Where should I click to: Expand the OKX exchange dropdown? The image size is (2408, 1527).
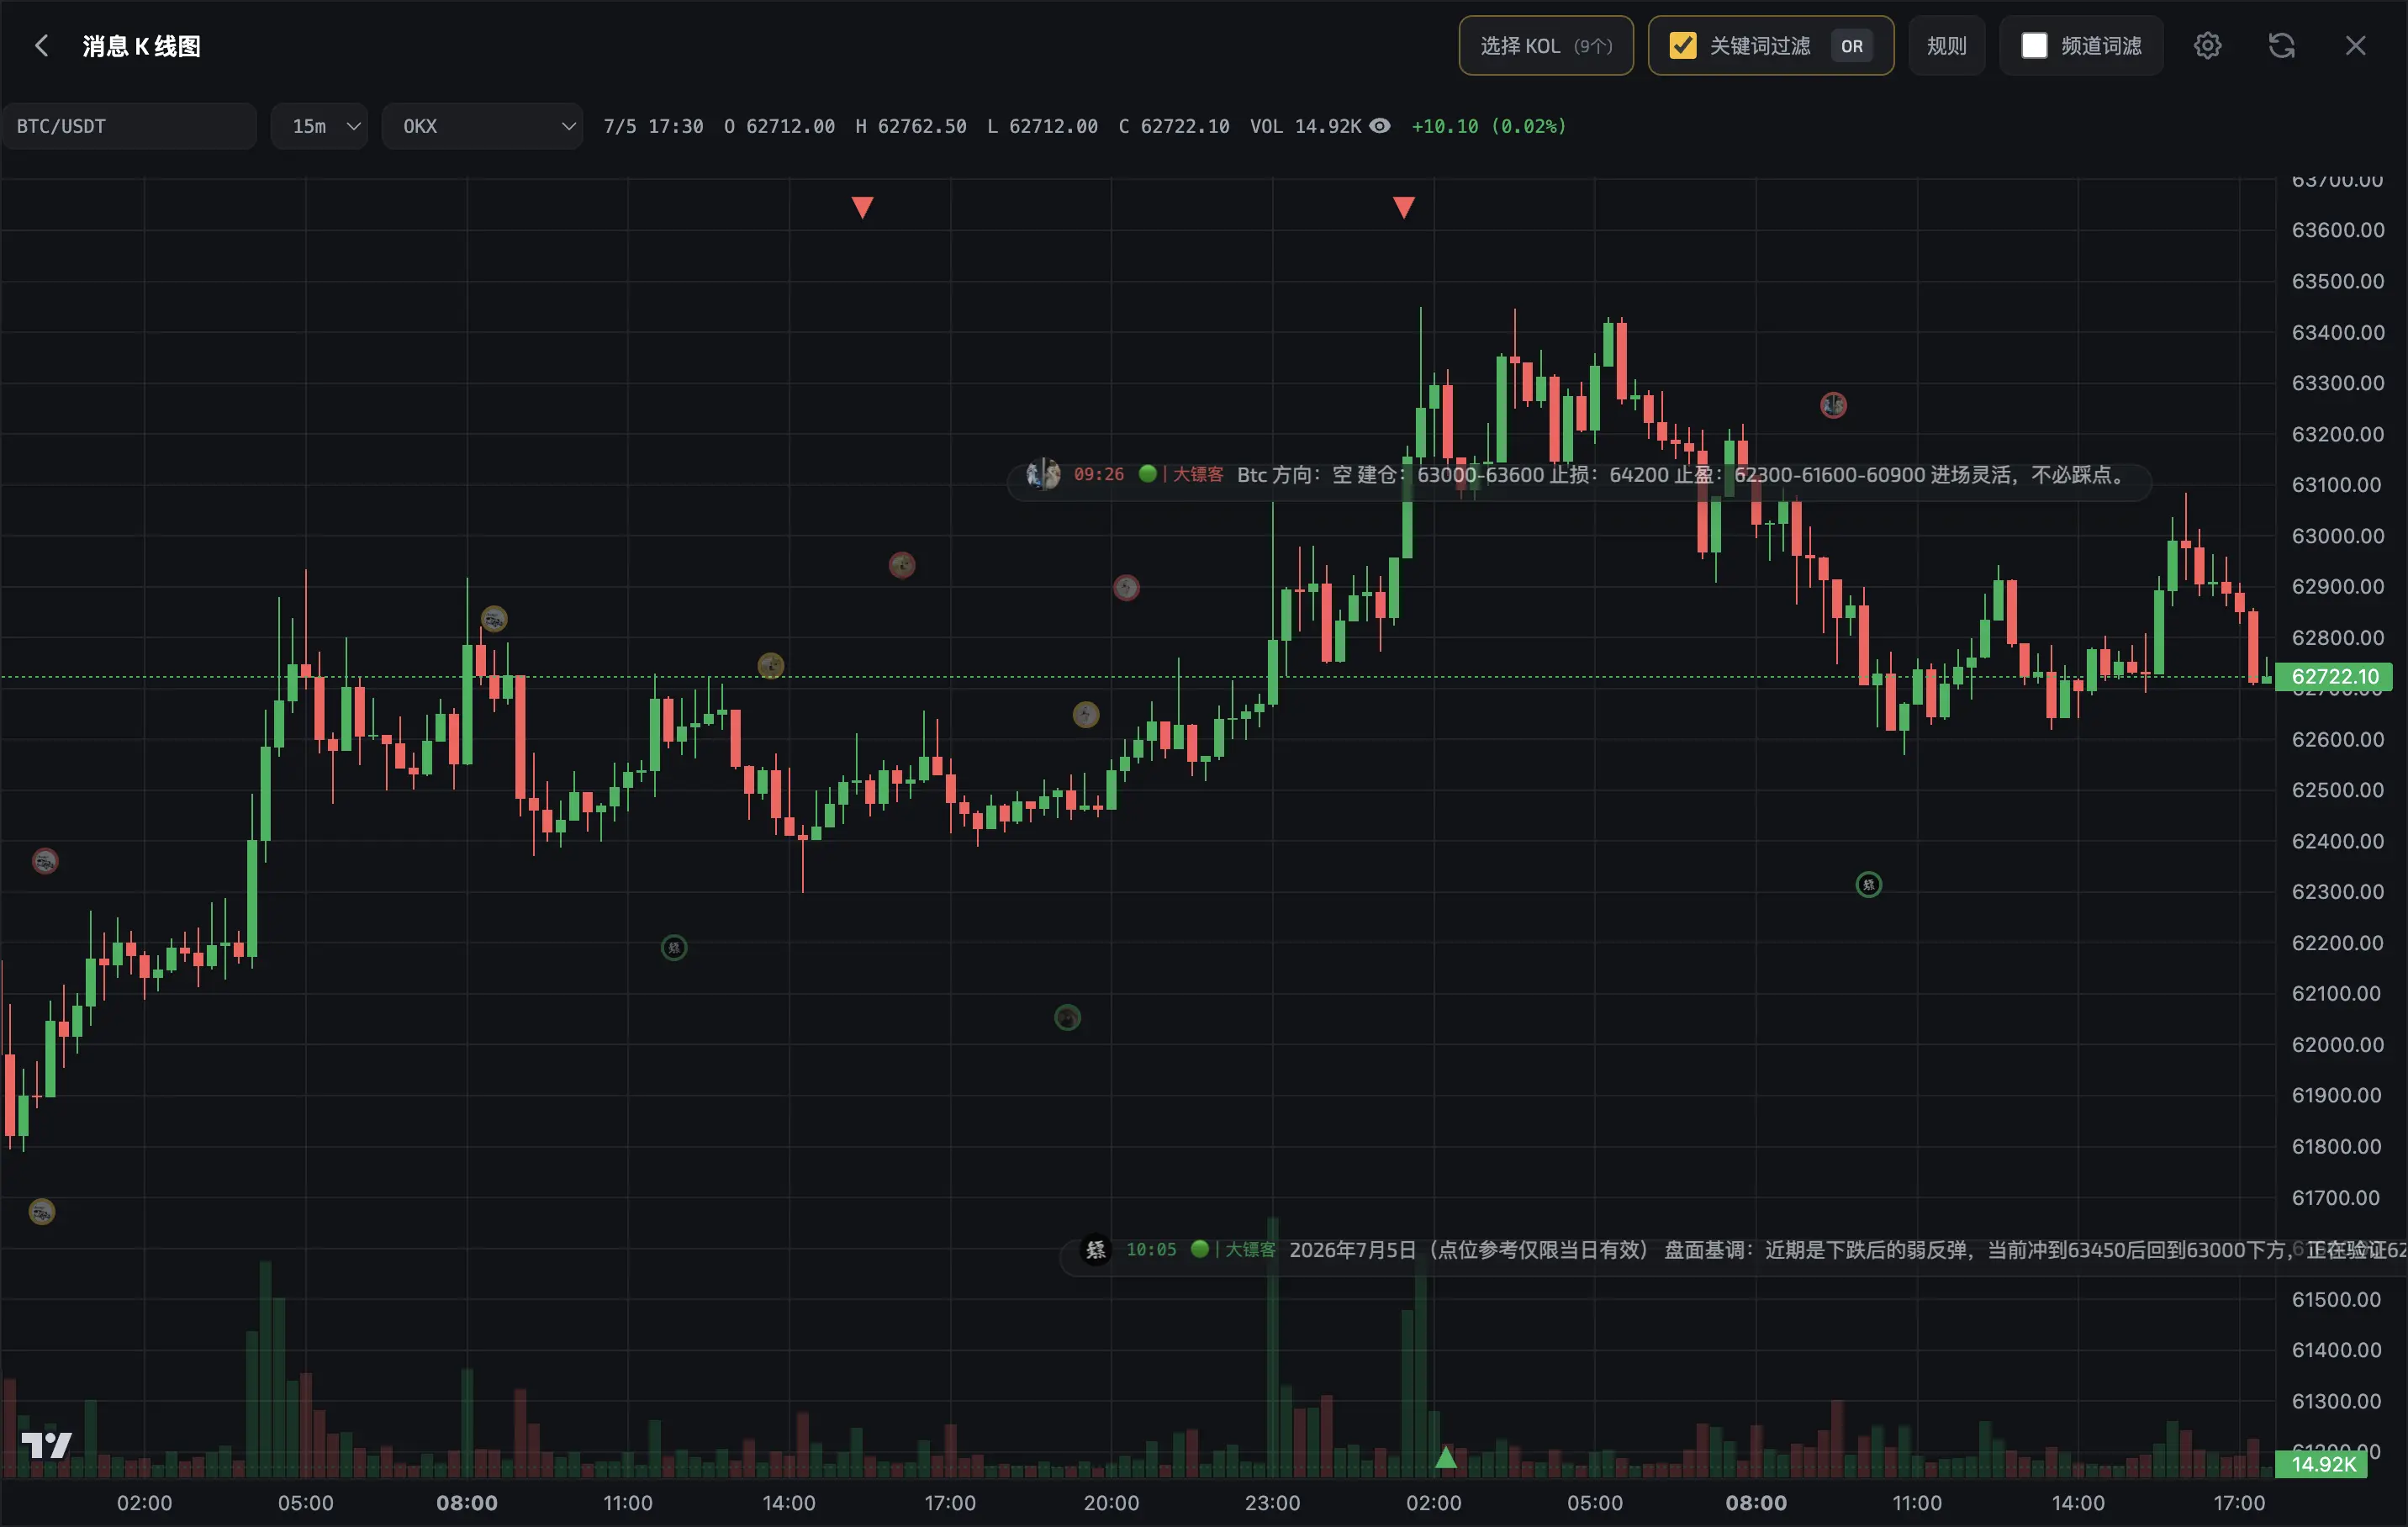click(483, 126)
